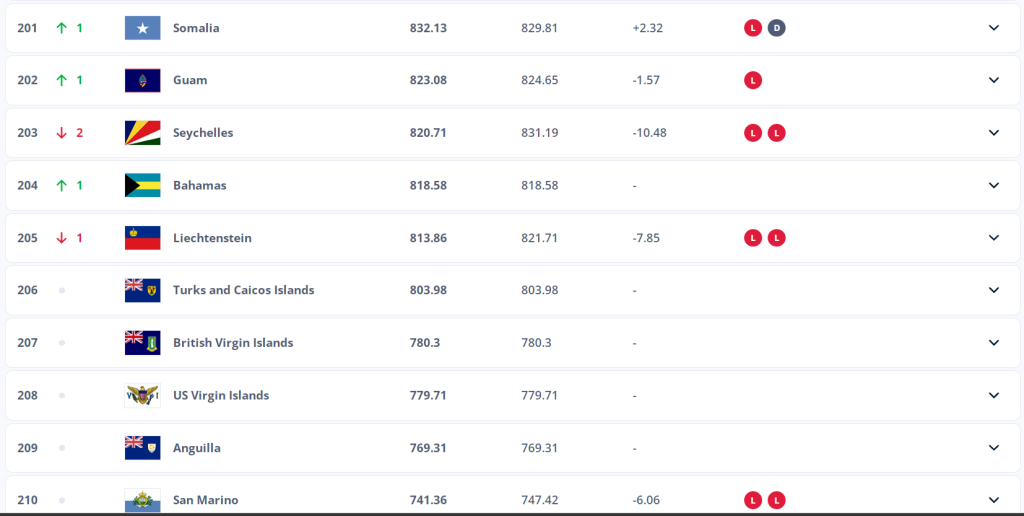Click Guam's loss result badge

click(x=752, y=80)
